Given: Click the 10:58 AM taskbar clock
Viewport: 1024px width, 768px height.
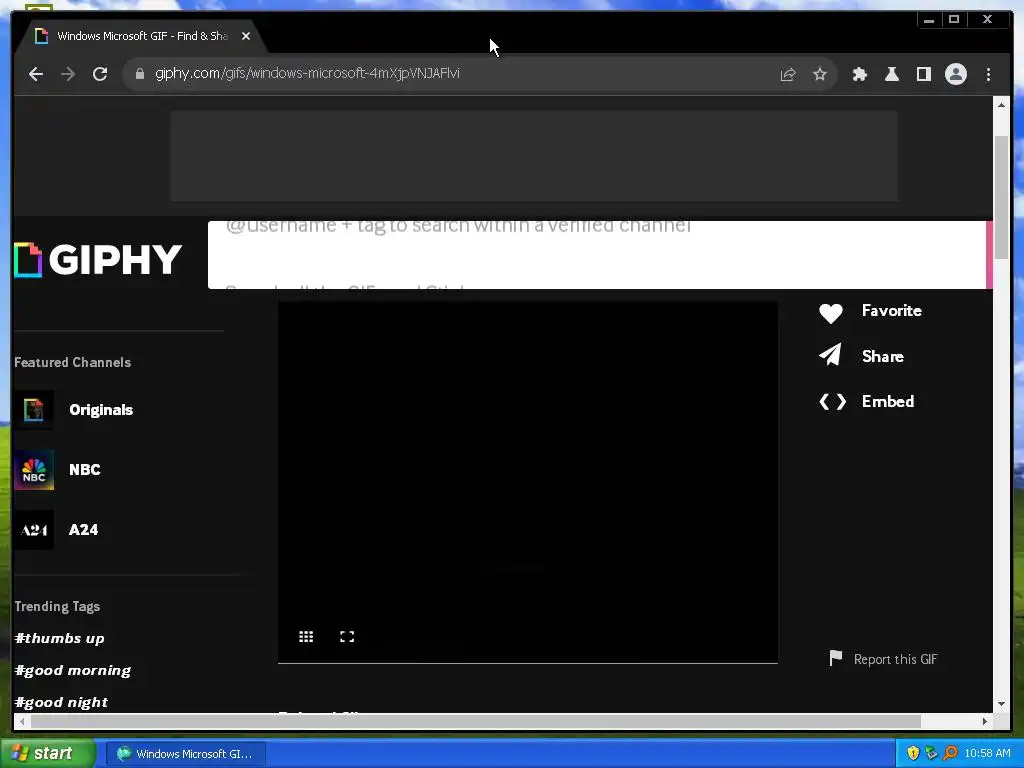Looking at the screenshot, I should coord(987,754).
